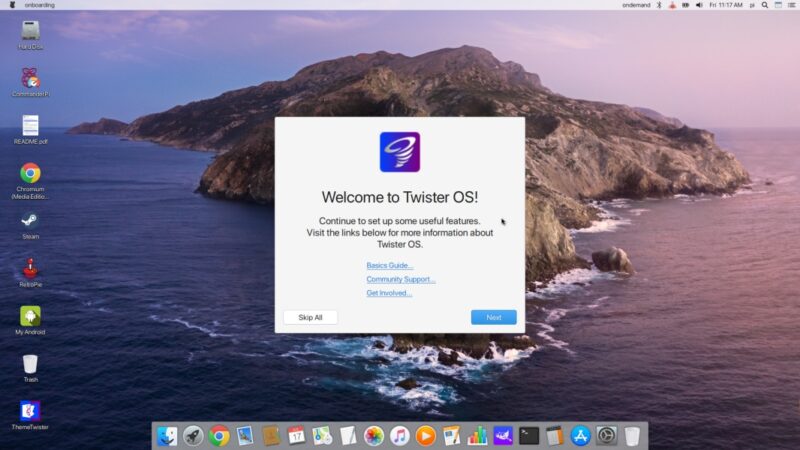Launch the Steam desktop icon
Screen dimensions: 800x450
click(x=30, y=225)
